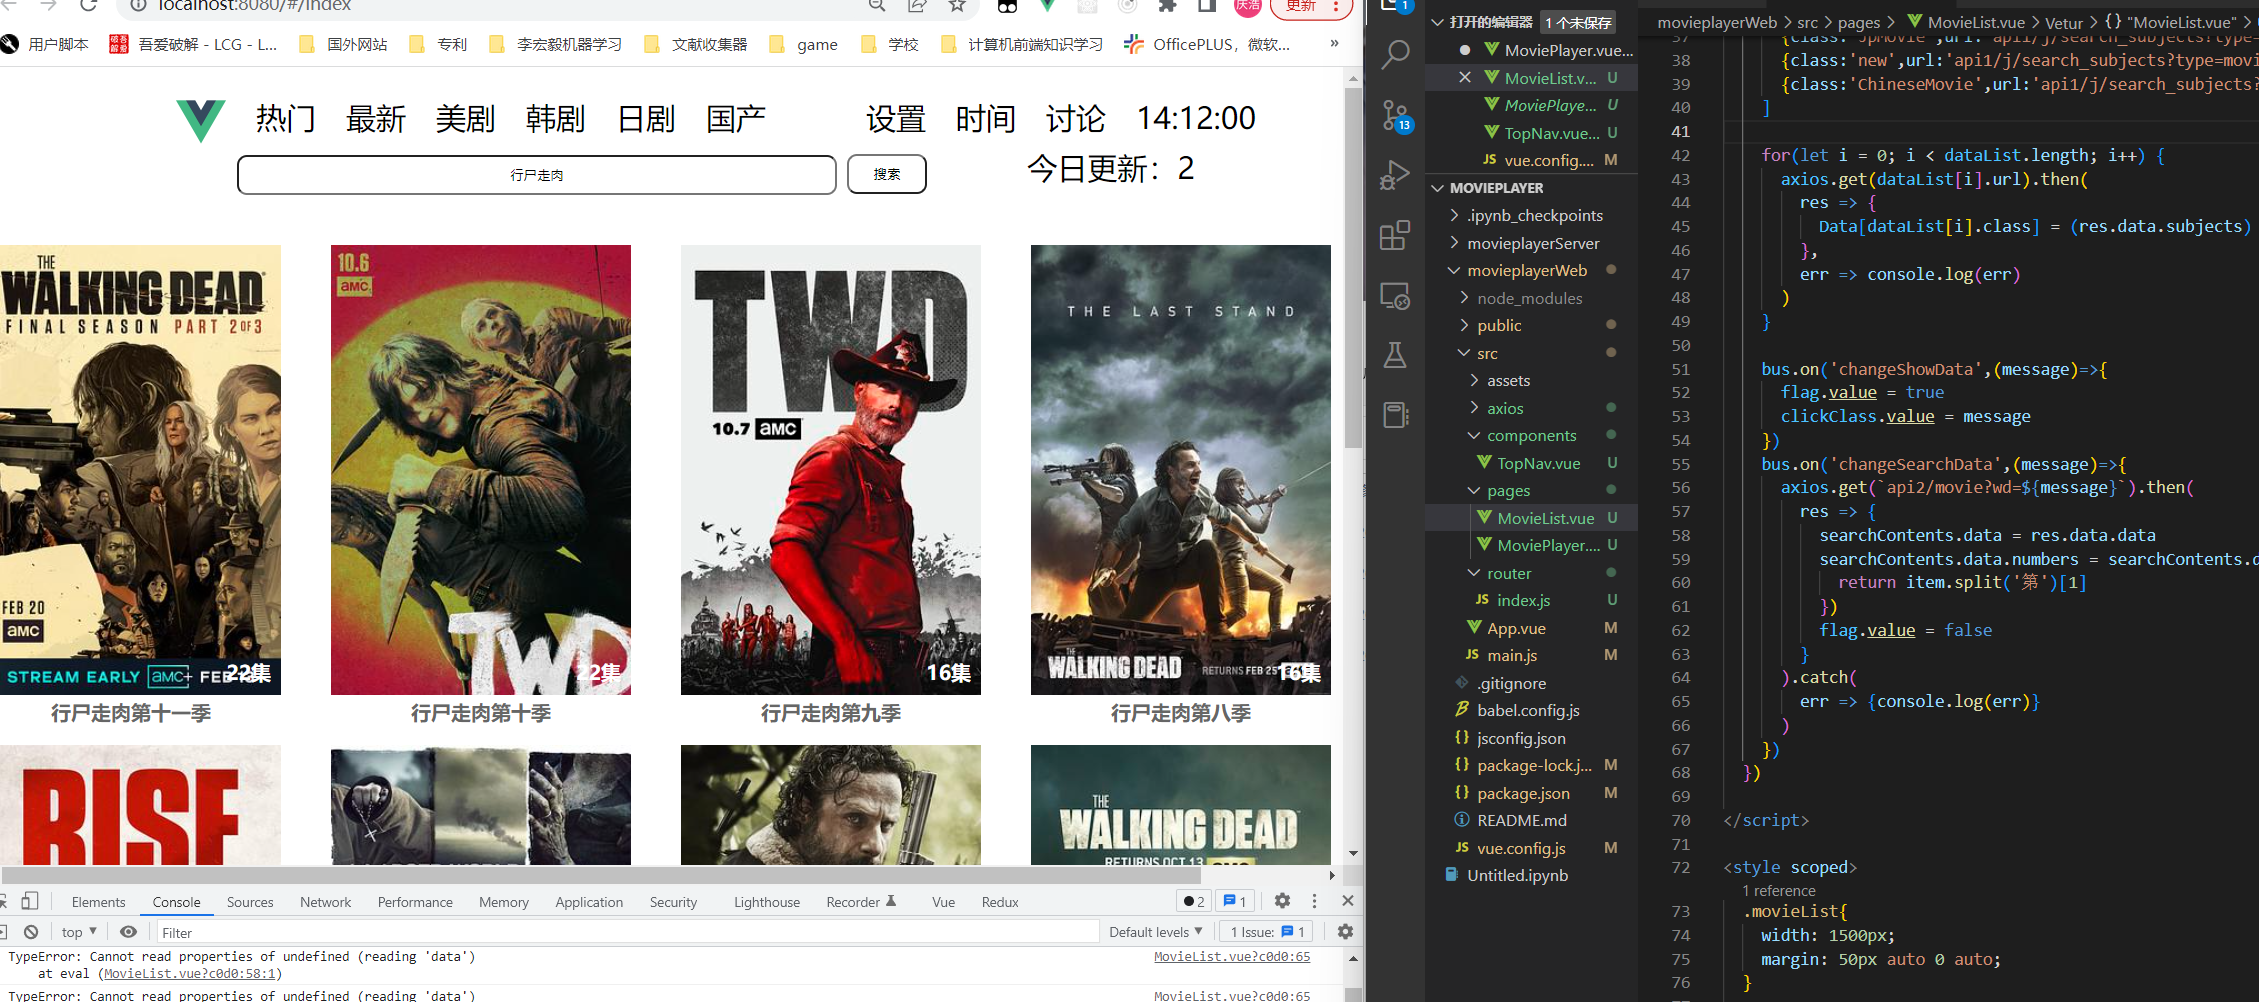Click the movie search input containing 行尸走肉
The image size is (2259, 1002).
coord(537,175)
